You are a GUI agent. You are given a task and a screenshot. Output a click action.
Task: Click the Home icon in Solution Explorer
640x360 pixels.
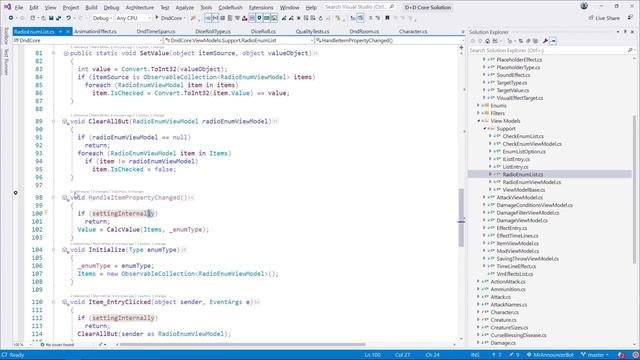(x=487, y=41)
